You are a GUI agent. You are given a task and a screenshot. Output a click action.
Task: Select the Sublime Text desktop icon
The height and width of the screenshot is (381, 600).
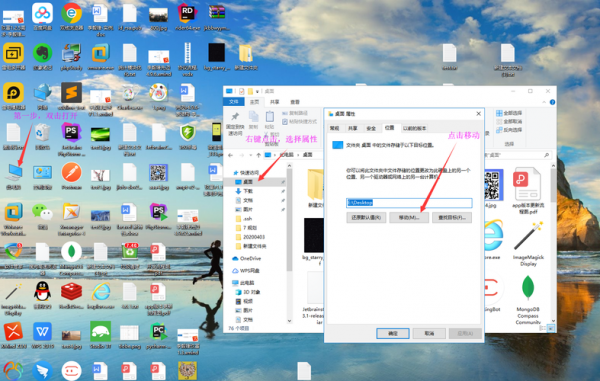71,96
